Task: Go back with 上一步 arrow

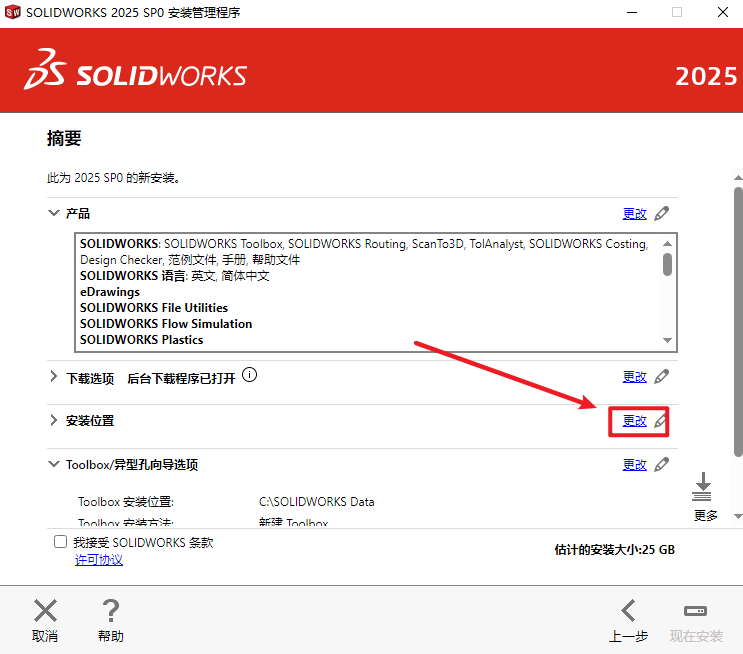Action: 628,610
